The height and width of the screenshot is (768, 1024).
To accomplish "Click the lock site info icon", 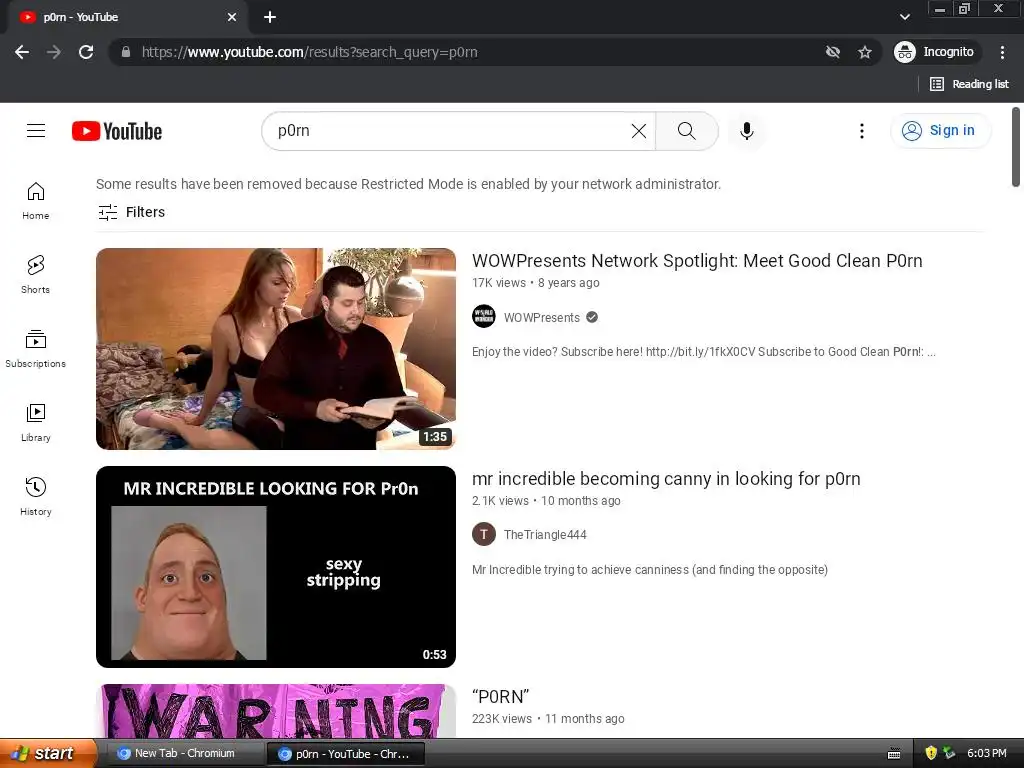I will [x=126, y=52].
